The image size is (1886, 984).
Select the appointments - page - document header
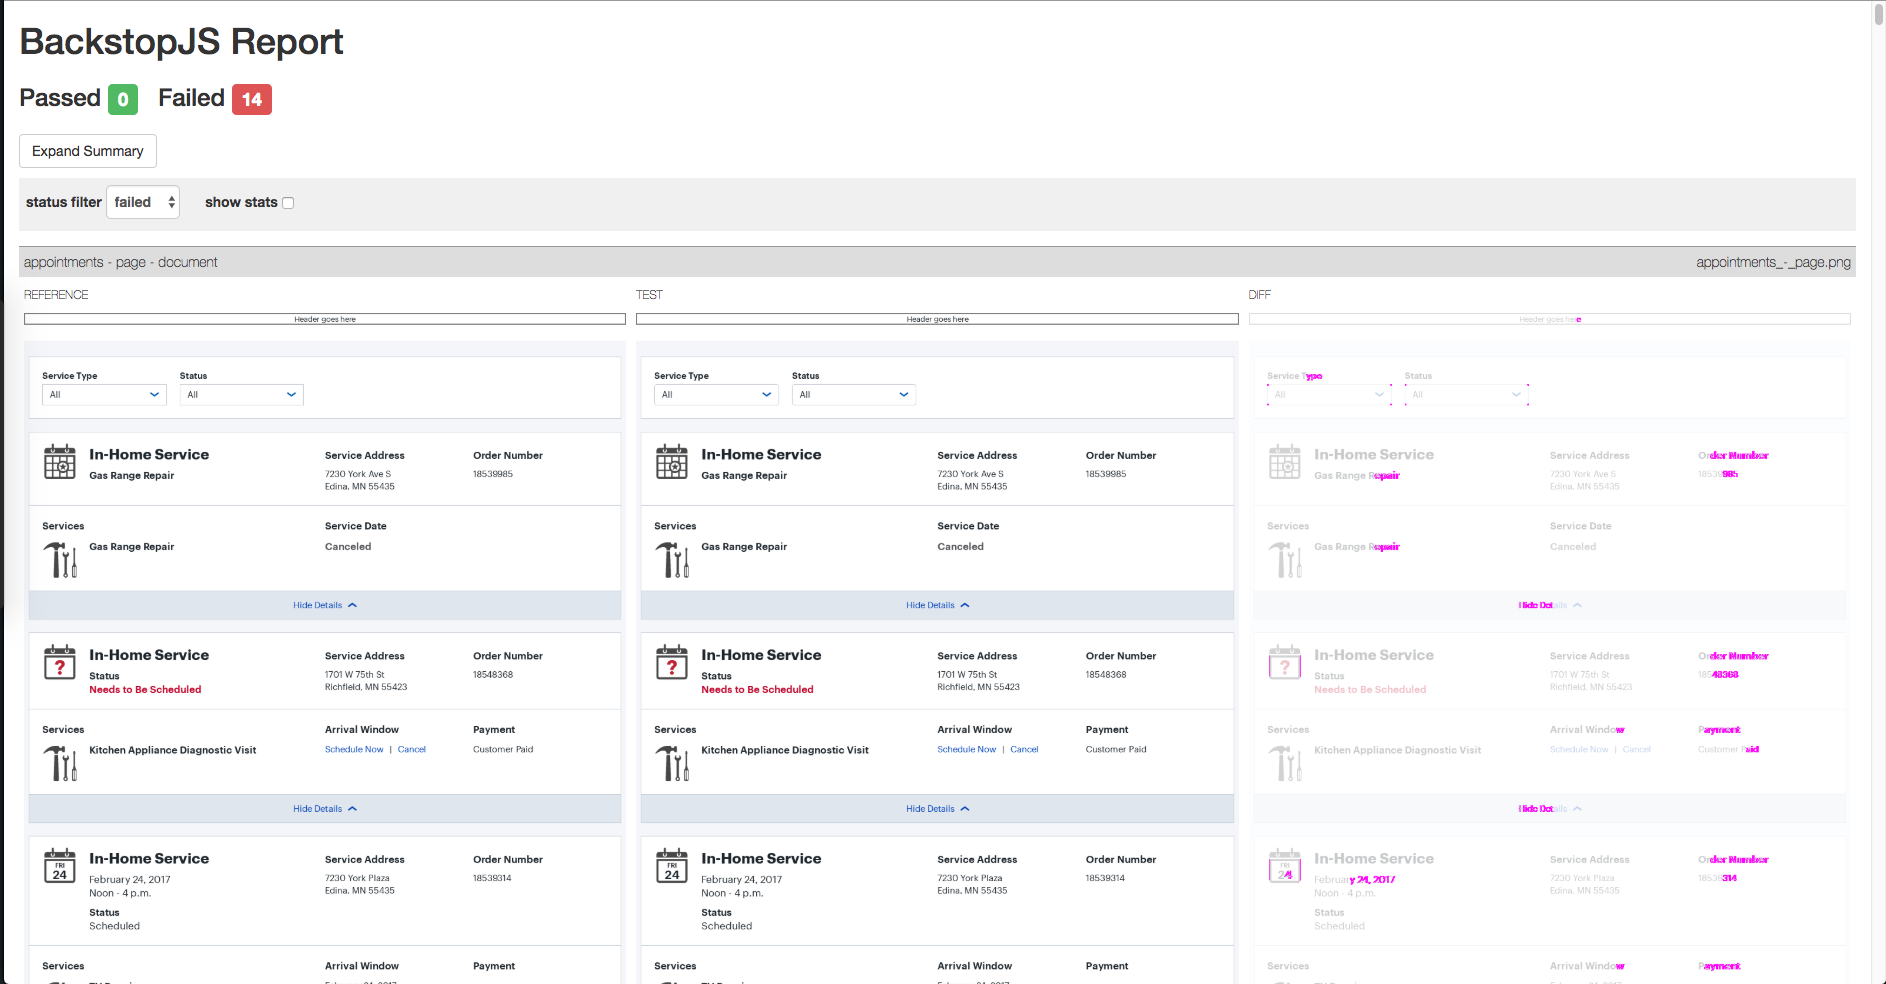120,262
